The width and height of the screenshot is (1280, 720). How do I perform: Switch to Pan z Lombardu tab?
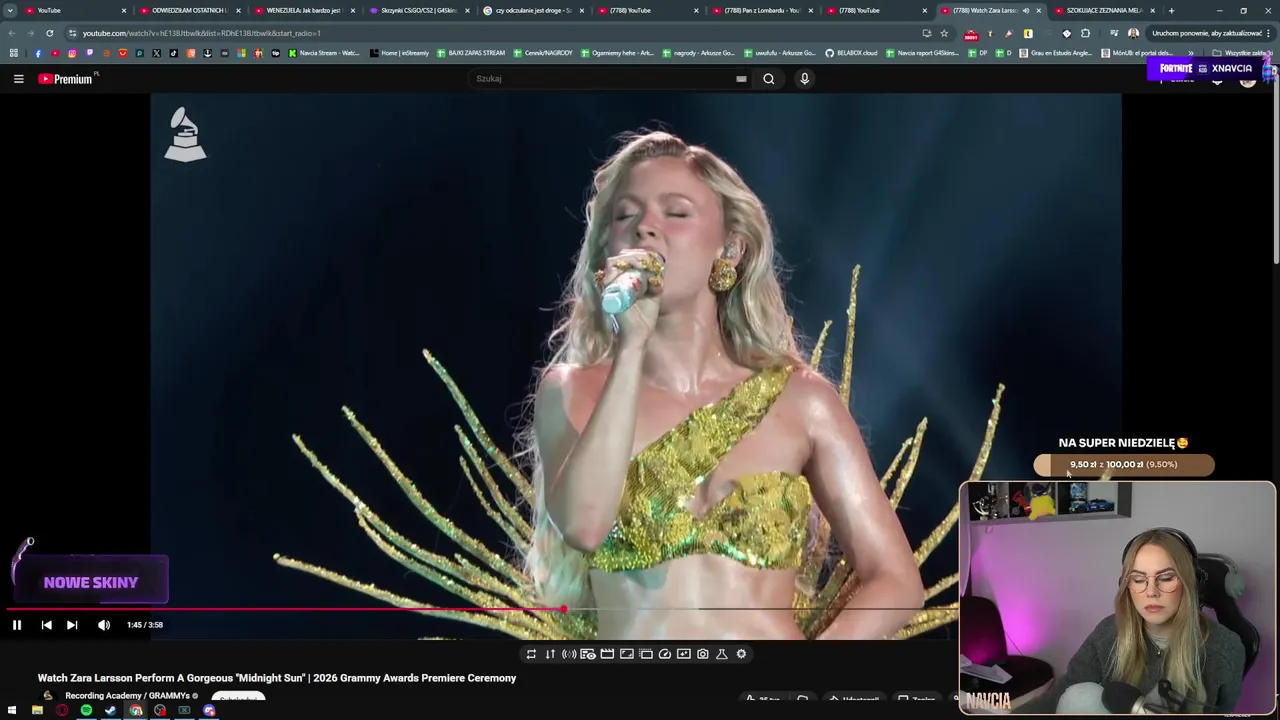pyautogui.click(x=762, y=10)
